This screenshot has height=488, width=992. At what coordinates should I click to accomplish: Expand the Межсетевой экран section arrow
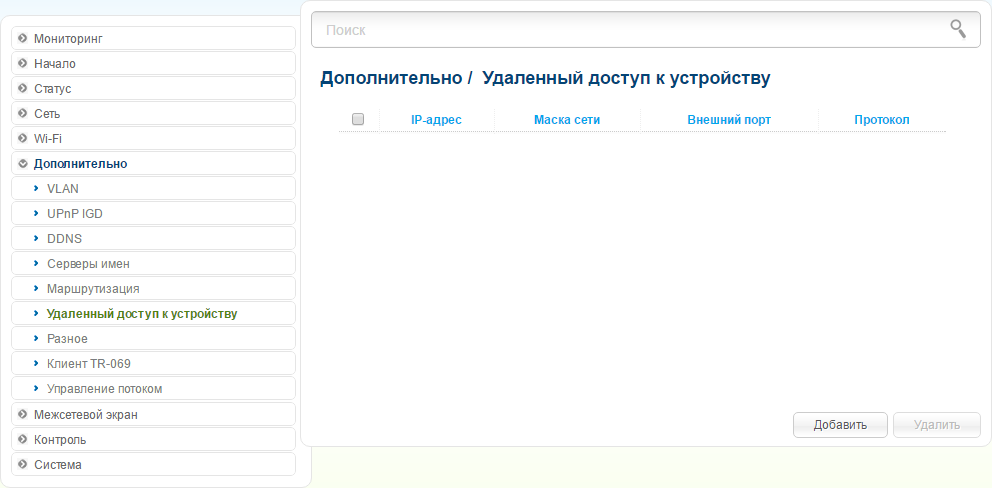[x=22, y=414]
